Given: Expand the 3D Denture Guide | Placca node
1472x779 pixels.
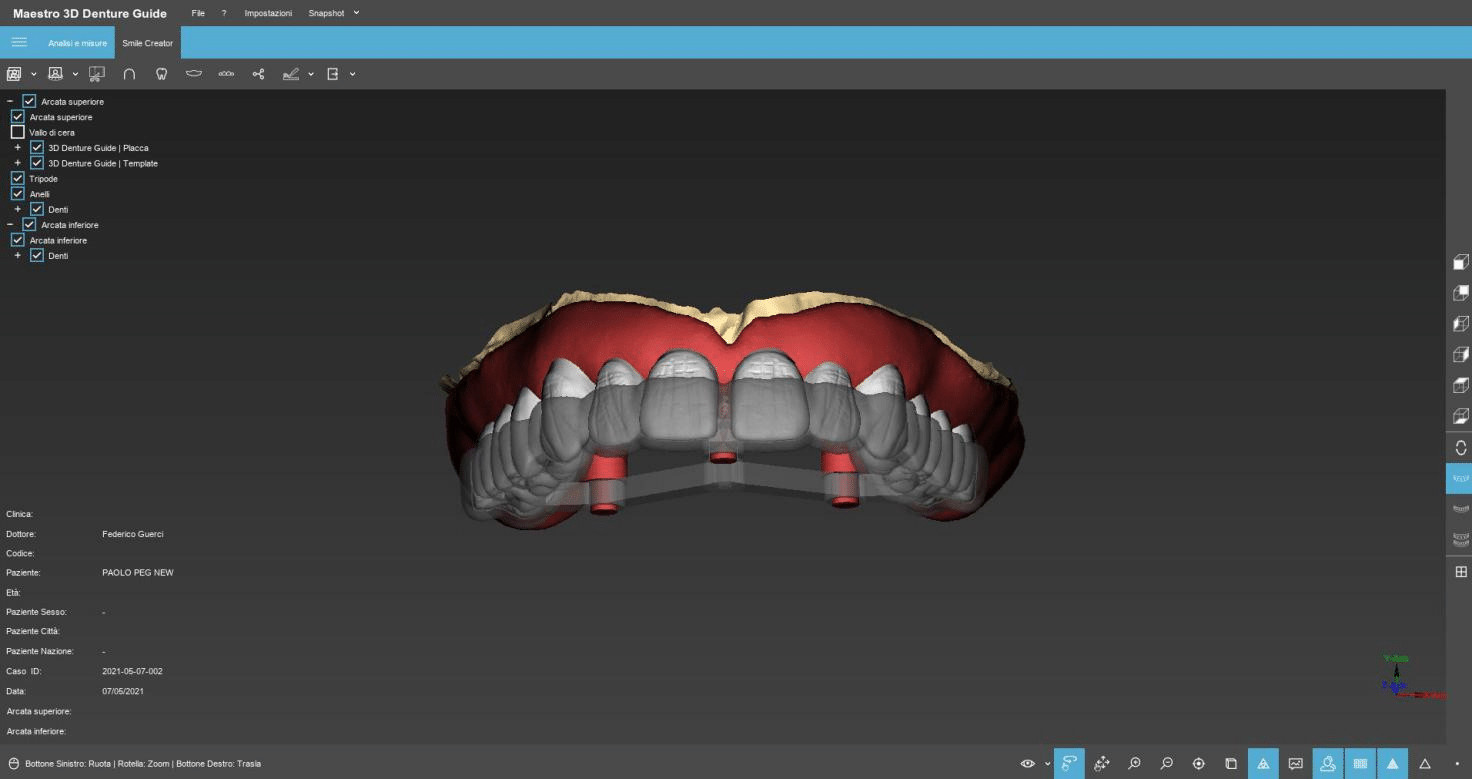Looking at the screenshot, I should point(17,147).
